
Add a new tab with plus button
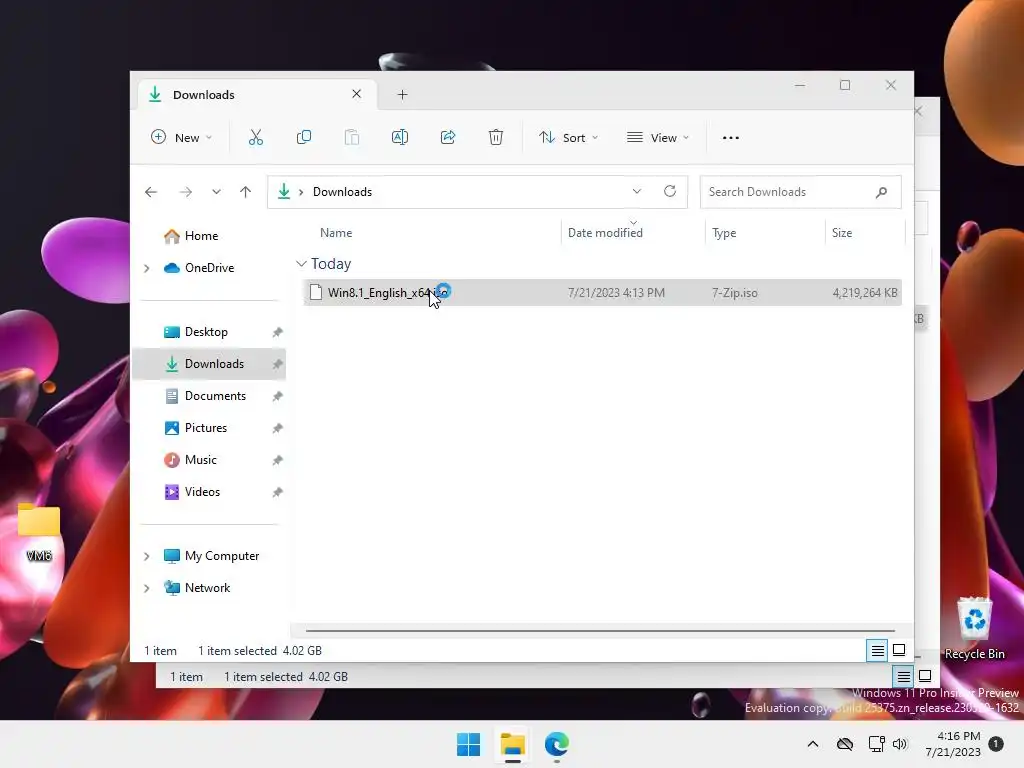pyautogui.click(x=402, y=95)
